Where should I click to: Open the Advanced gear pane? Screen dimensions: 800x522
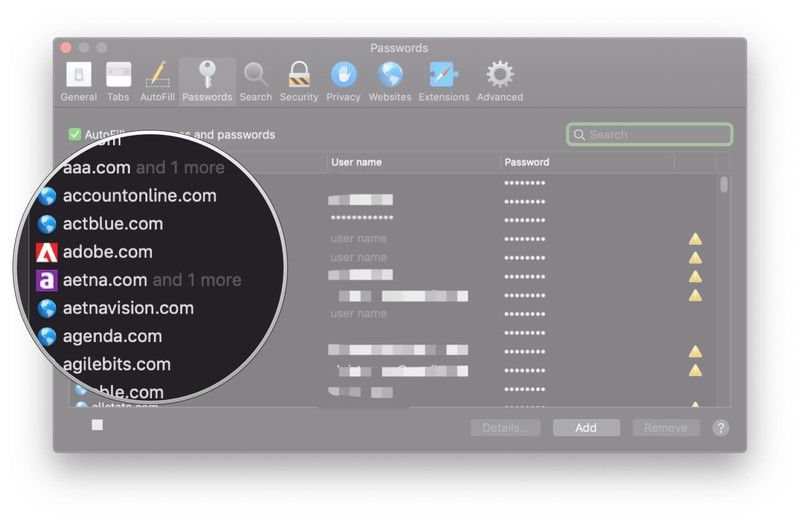point(499,81)
